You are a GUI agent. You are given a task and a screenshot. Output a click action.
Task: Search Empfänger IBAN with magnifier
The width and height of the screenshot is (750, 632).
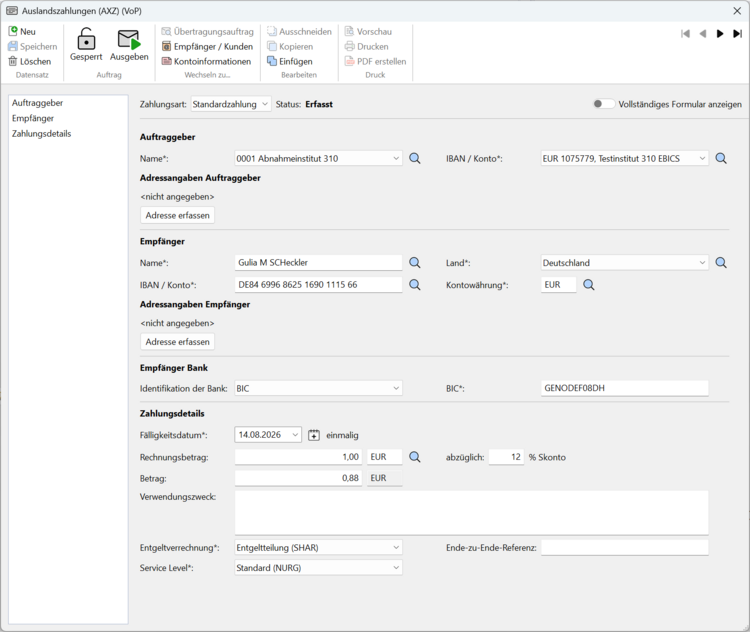(415, 285)
